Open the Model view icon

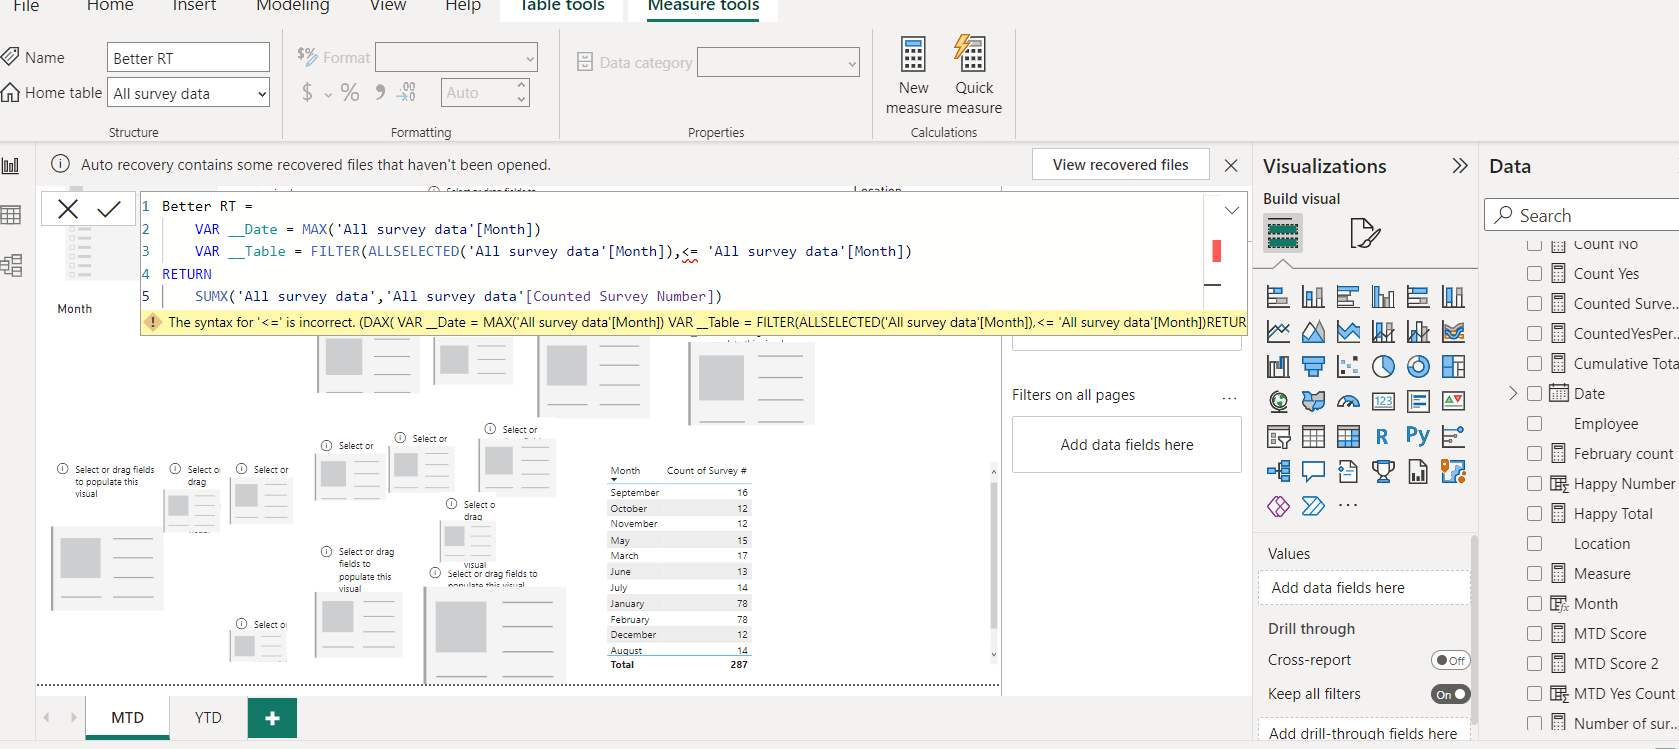coord(11,265)
